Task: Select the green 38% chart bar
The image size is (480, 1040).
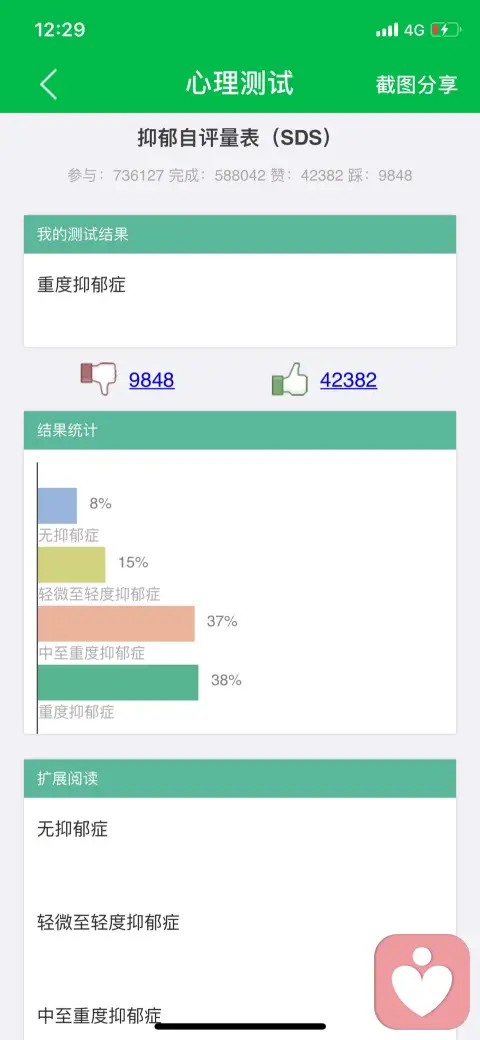Action: [x=118, y=682]
